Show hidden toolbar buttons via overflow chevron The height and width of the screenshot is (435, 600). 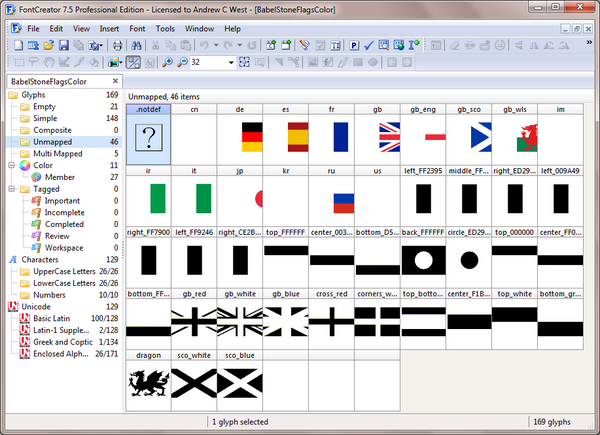click(589, 42)
